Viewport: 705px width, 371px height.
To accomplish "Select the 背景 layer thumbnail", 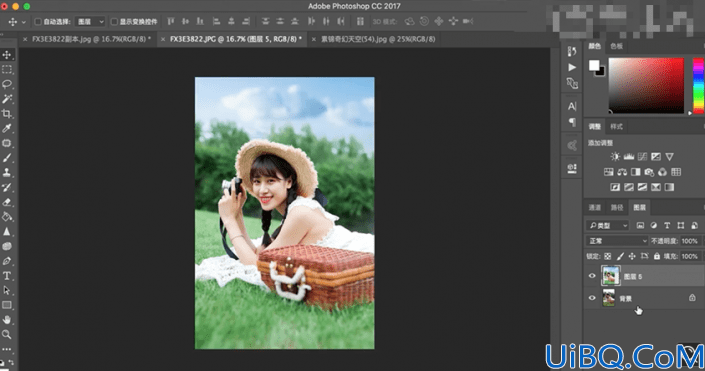I will [609, 298].
